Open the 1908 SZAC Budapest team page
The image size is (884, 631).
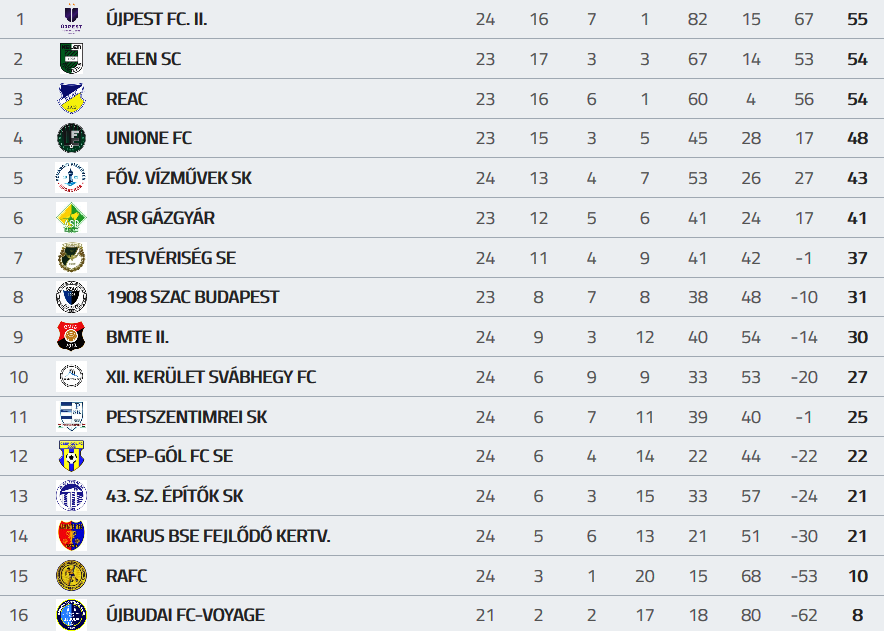(x=192, y=297)
